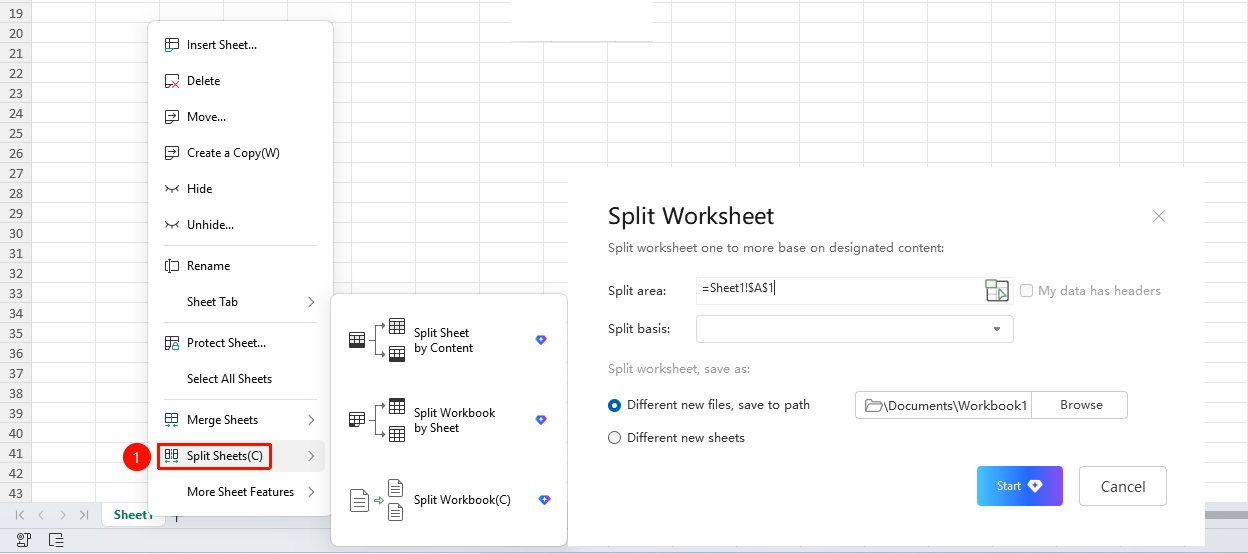Expand the Merge Sheets submenu arrow
Image resolution: width=1248 pixels, height=554 pixels.
point(311,420)
